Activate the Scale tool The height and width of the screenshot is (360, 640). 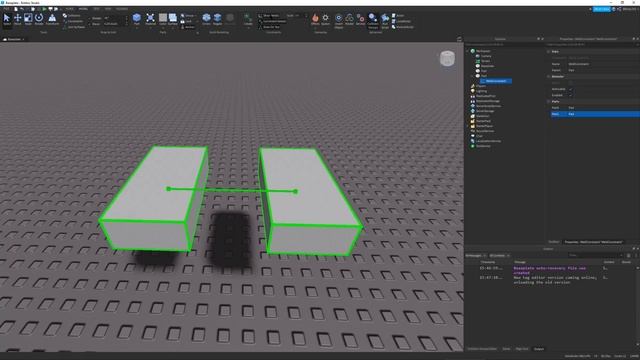click(28, 19)
